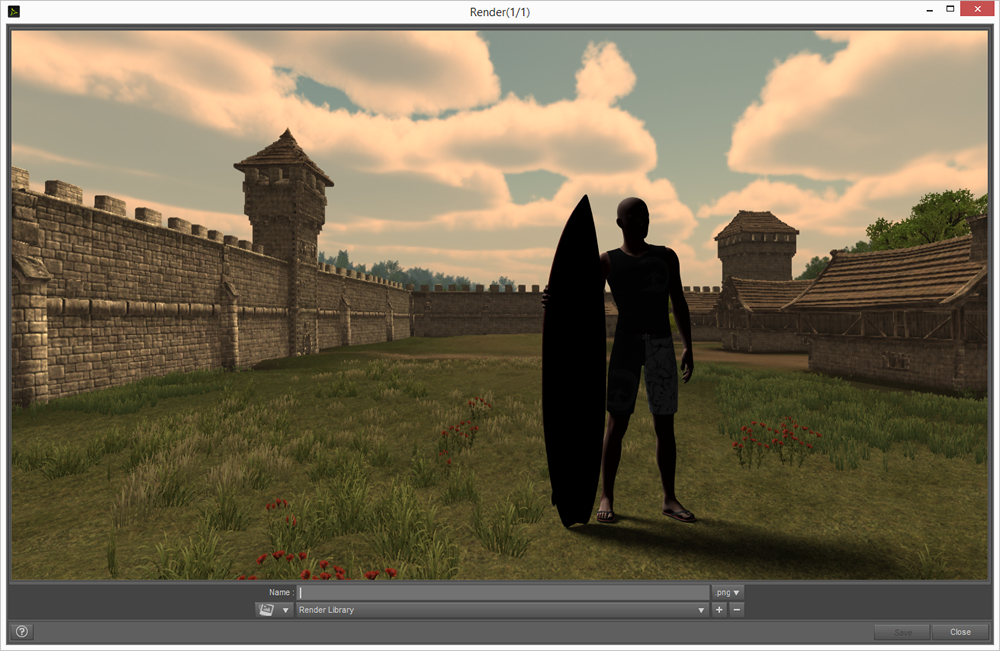Click the Save button
The image size is (1000, 651).
point(902,633)
